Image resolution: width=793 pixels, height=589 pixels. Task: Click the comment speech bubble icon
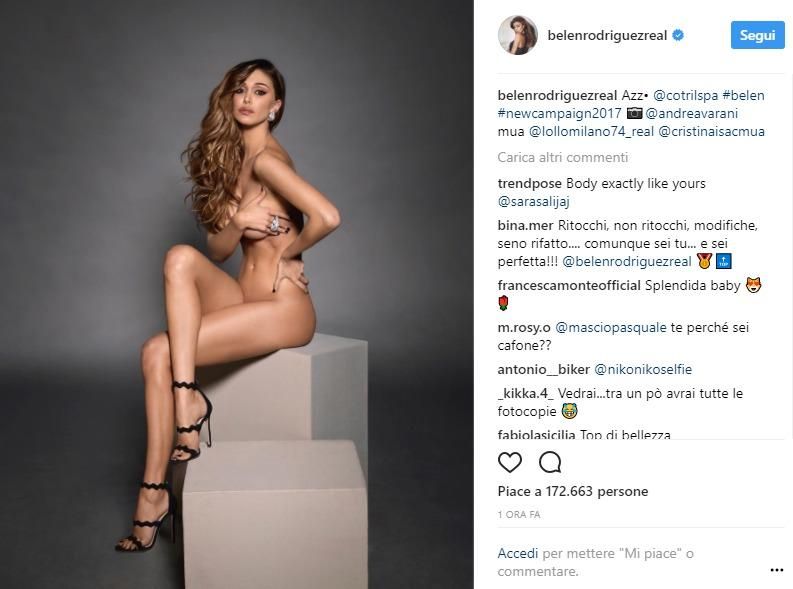coord(550,462)
